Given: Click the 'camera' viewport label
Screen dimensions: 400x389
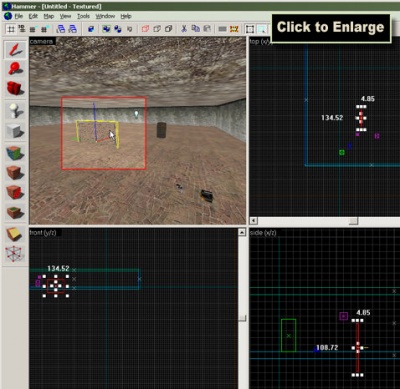Looking at the screenshot, I should (41, 41).
